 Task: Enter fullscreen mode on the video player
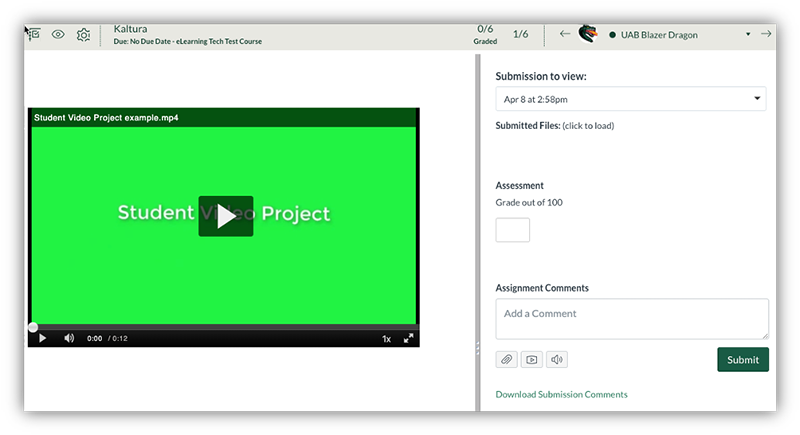408,339
